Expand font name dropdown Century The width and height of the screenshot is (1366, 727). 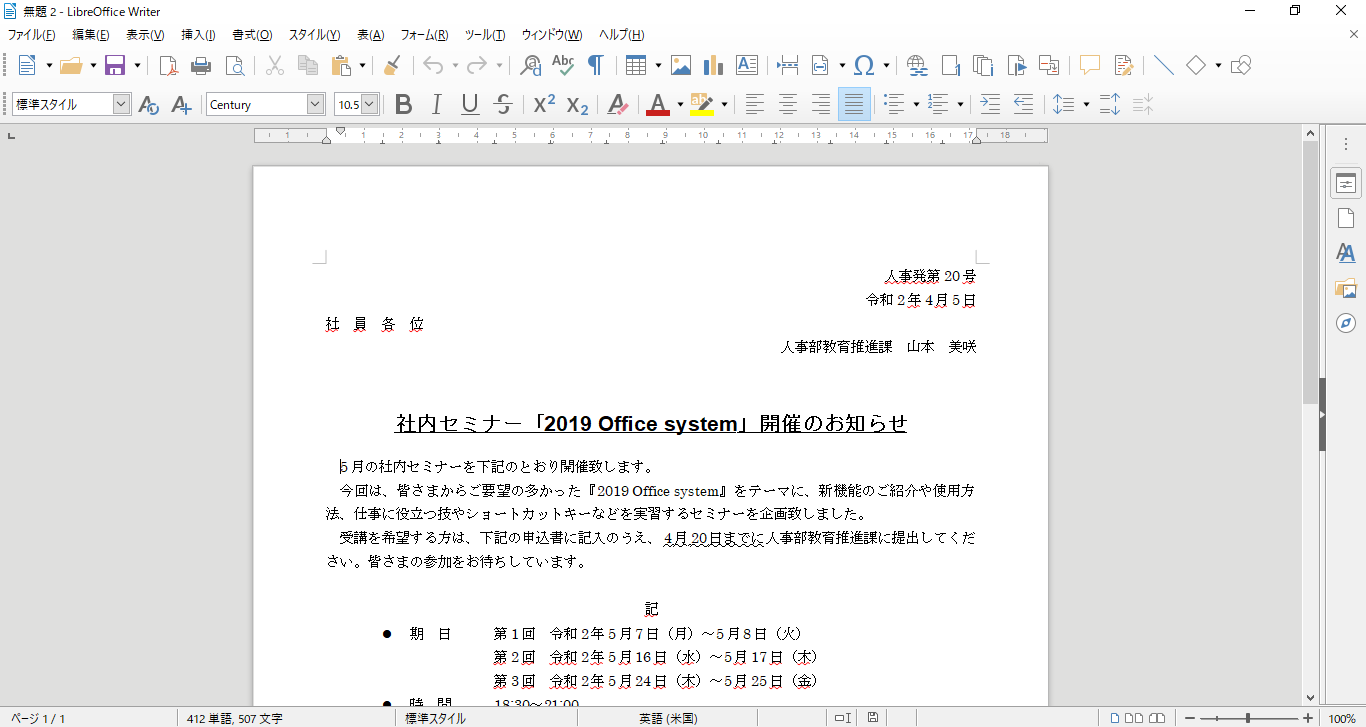coord(316,104)
